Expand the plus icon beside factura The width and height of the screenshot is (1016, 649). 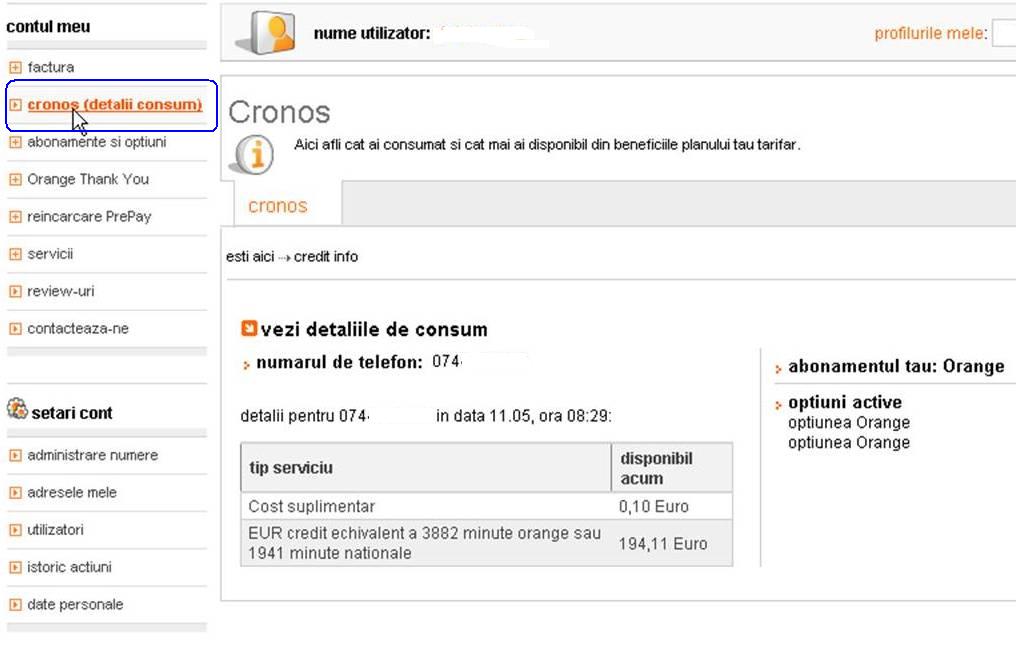[15, 67]
